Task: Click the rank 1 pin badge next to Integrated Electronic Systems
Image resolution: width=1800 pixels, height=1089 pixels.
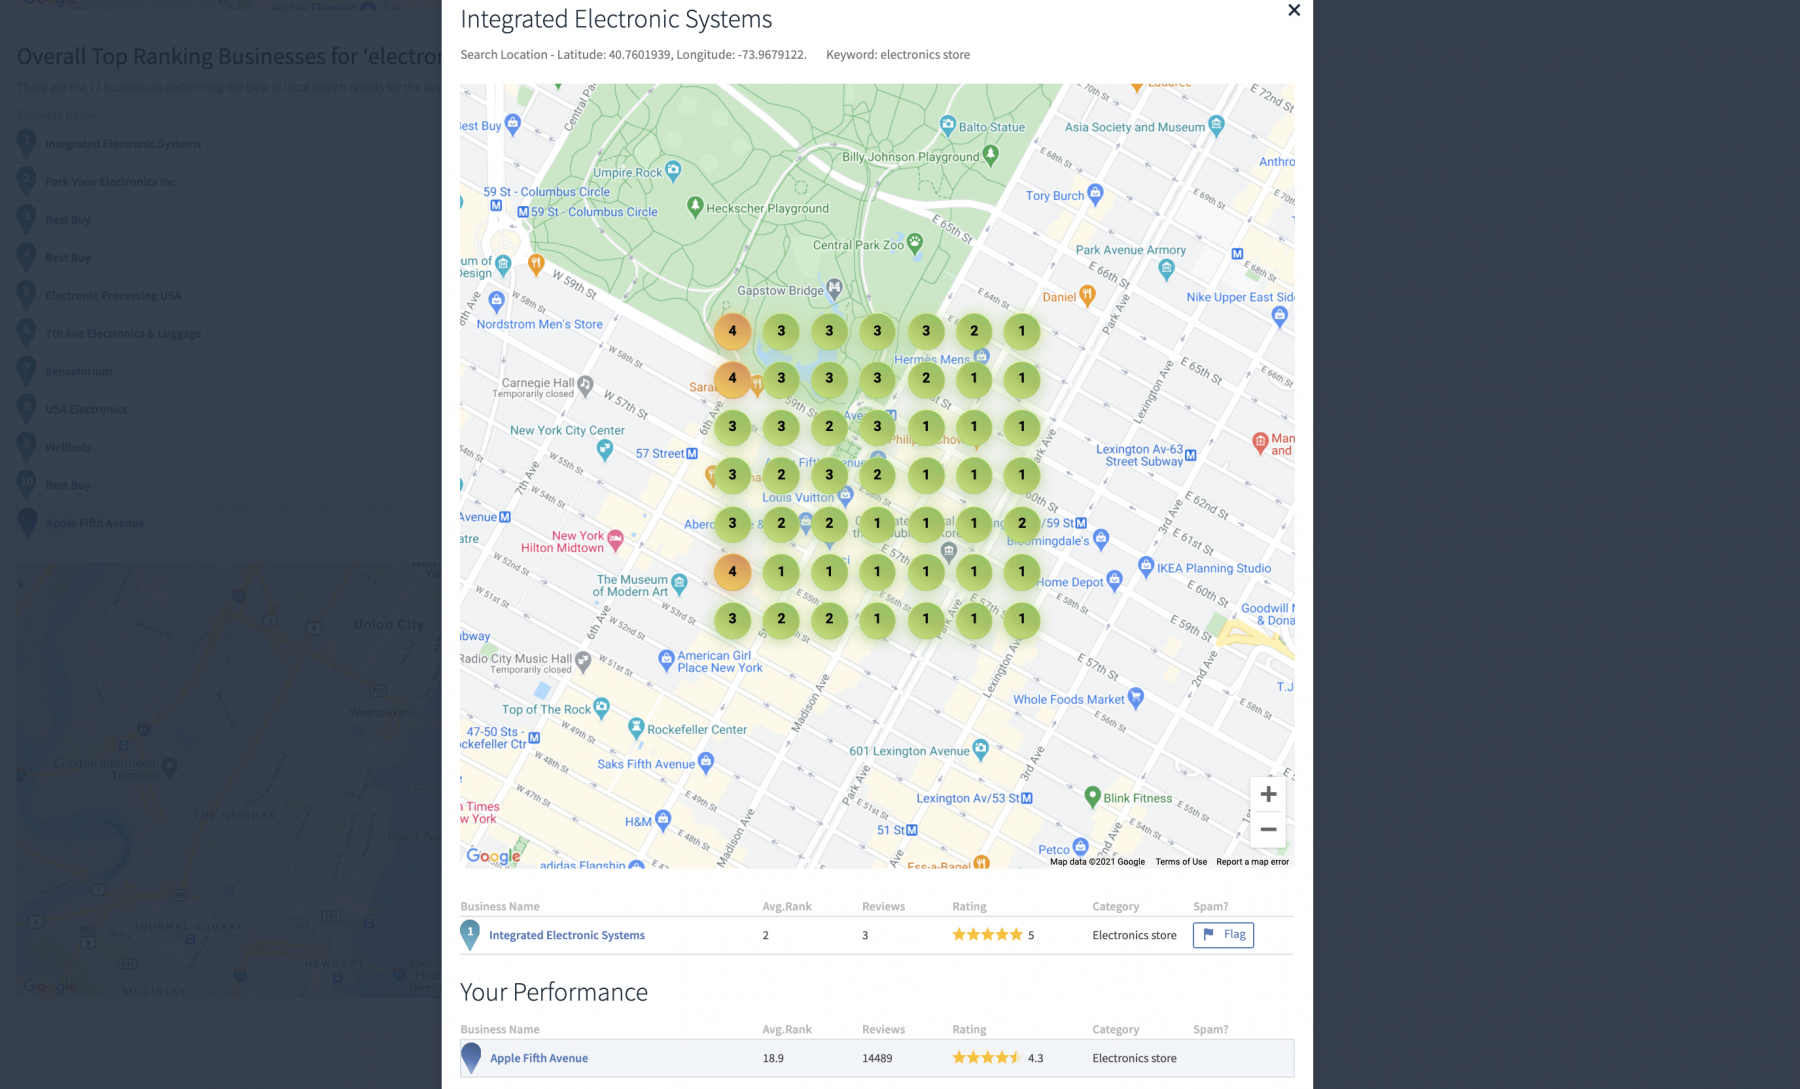Action: click(470, 934)
